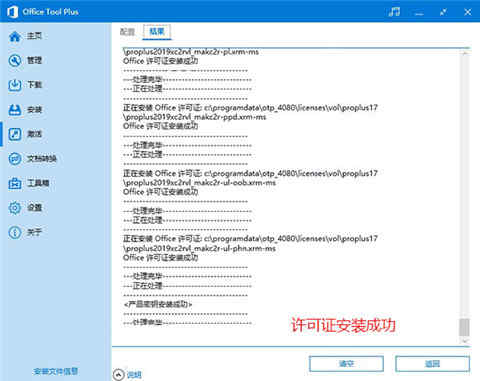
Task: Switch to the 配置 tab
Action: (127, 32)
